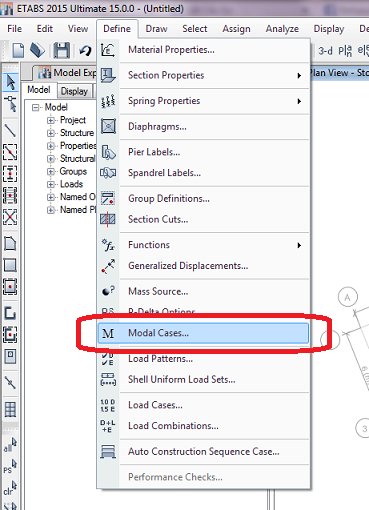369x510 pixels.
Task: Click the Section Properties menu icon
Action: [108, 75]
